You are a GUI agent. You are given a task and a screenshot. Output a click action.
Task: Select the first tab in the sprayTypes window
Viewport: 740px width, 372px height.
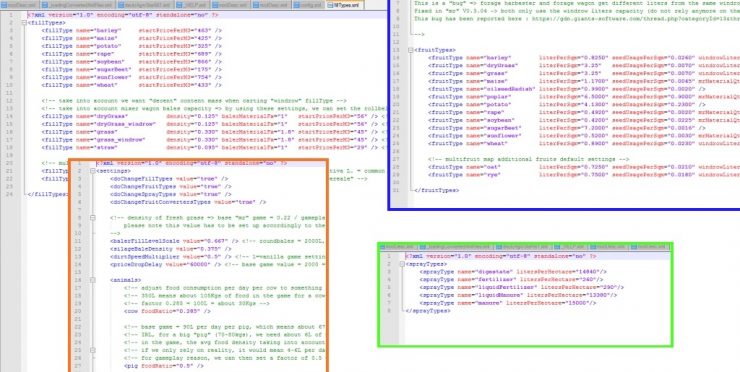(399, 247)
